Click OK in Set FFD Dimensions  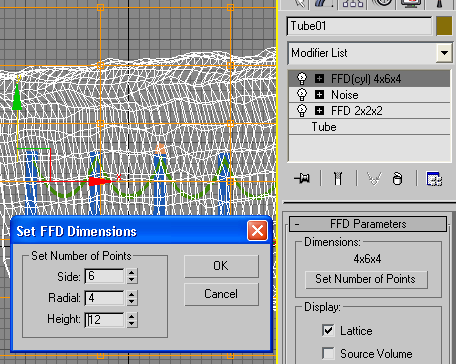point(221,266)
